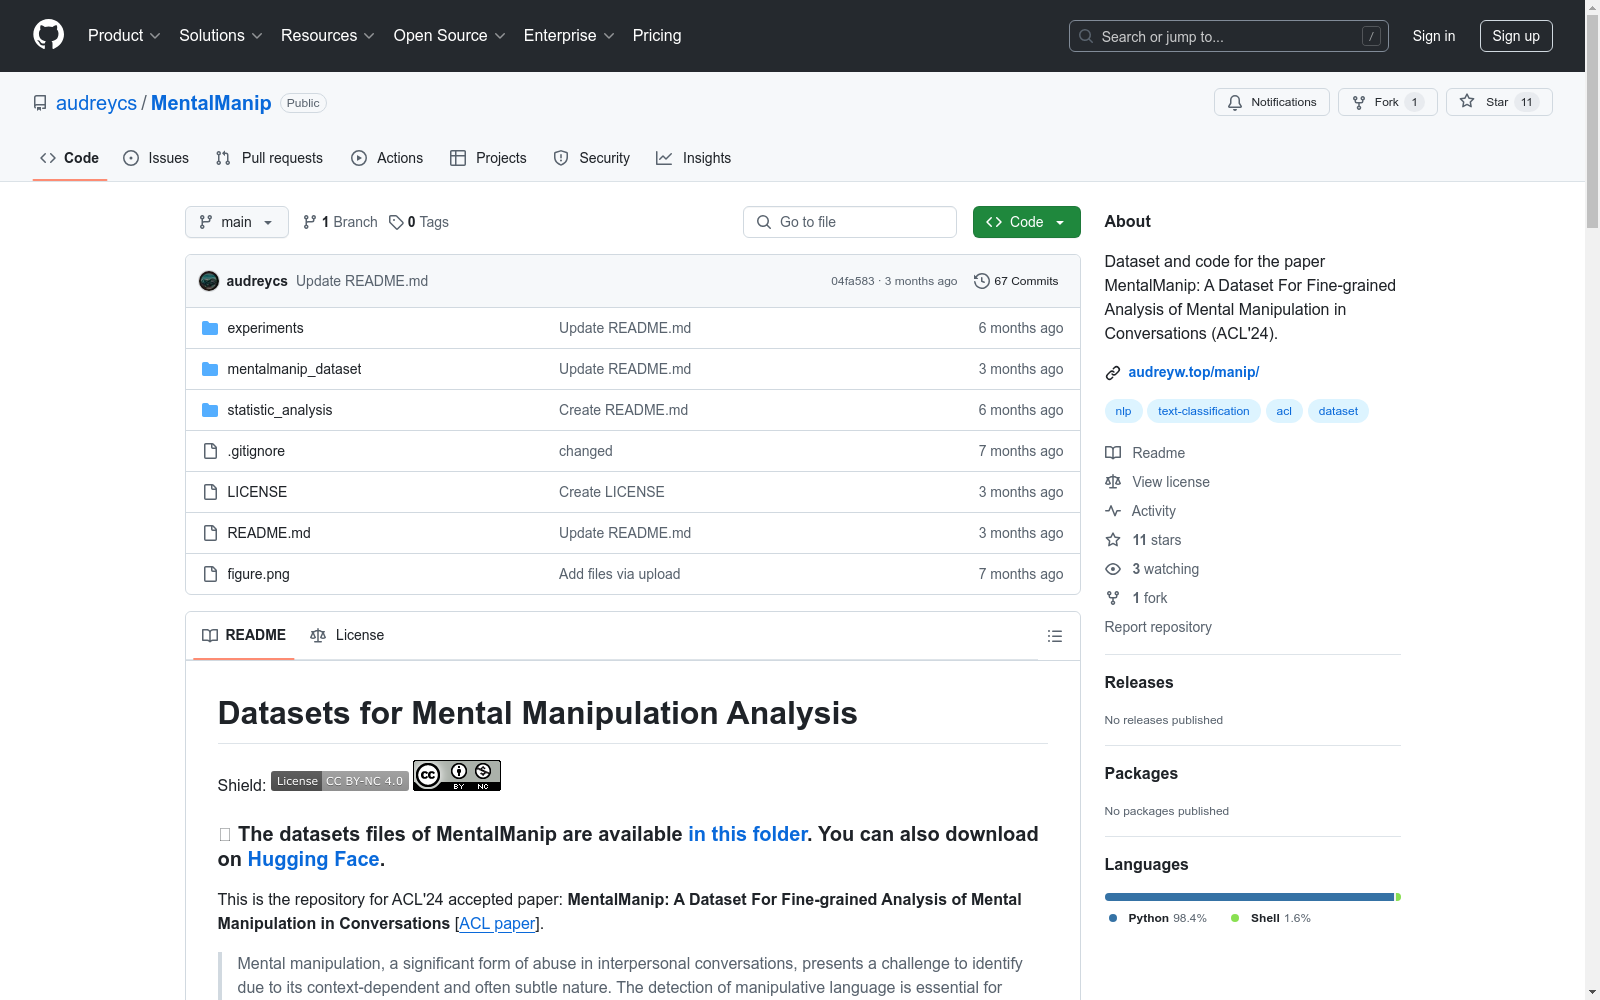The image size is (1600, 1000).
Task: Focus the Search or jump to field
Action: (1229, 36)
